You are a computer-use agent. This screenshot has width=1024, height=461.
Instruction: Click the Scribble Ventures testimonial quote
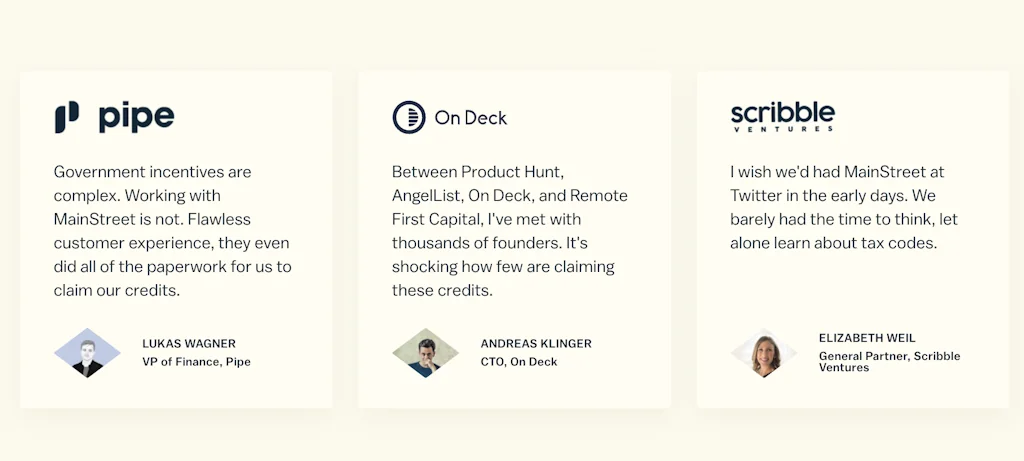click(x=843, y=207)
